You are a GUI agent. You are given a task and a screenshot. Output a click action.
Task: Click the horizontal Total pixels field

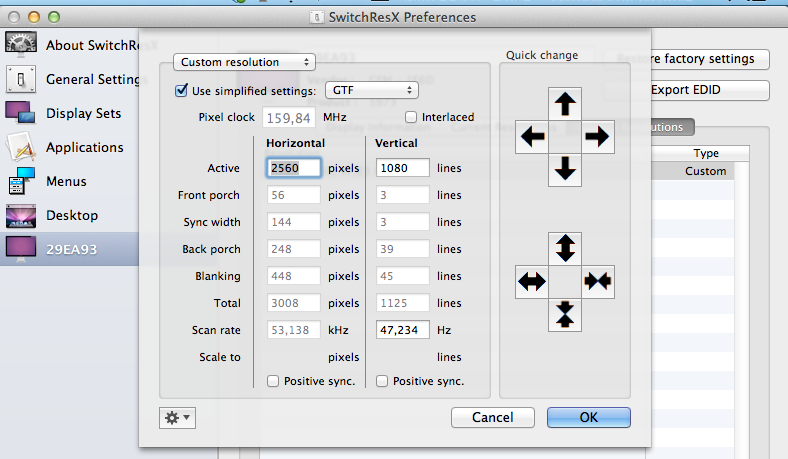click(x=293, y=303)
